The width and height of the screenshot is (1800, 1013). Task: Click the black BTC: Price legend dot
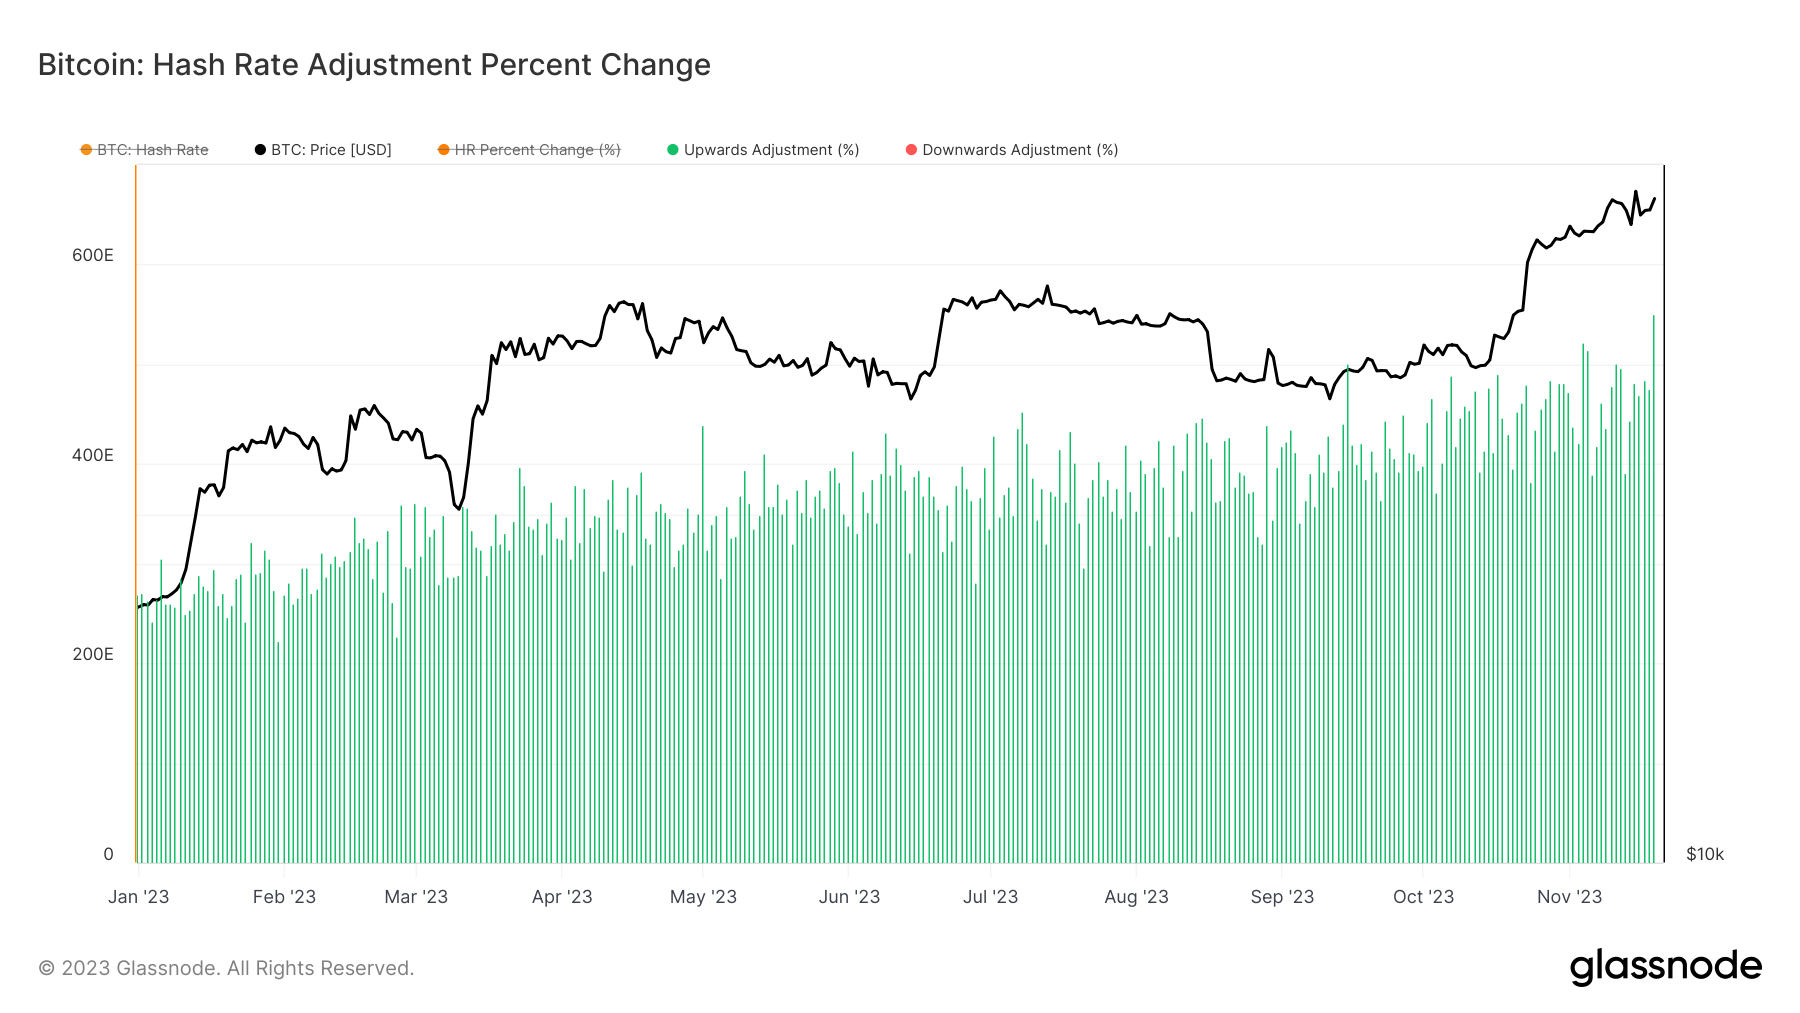click(261, 150)
